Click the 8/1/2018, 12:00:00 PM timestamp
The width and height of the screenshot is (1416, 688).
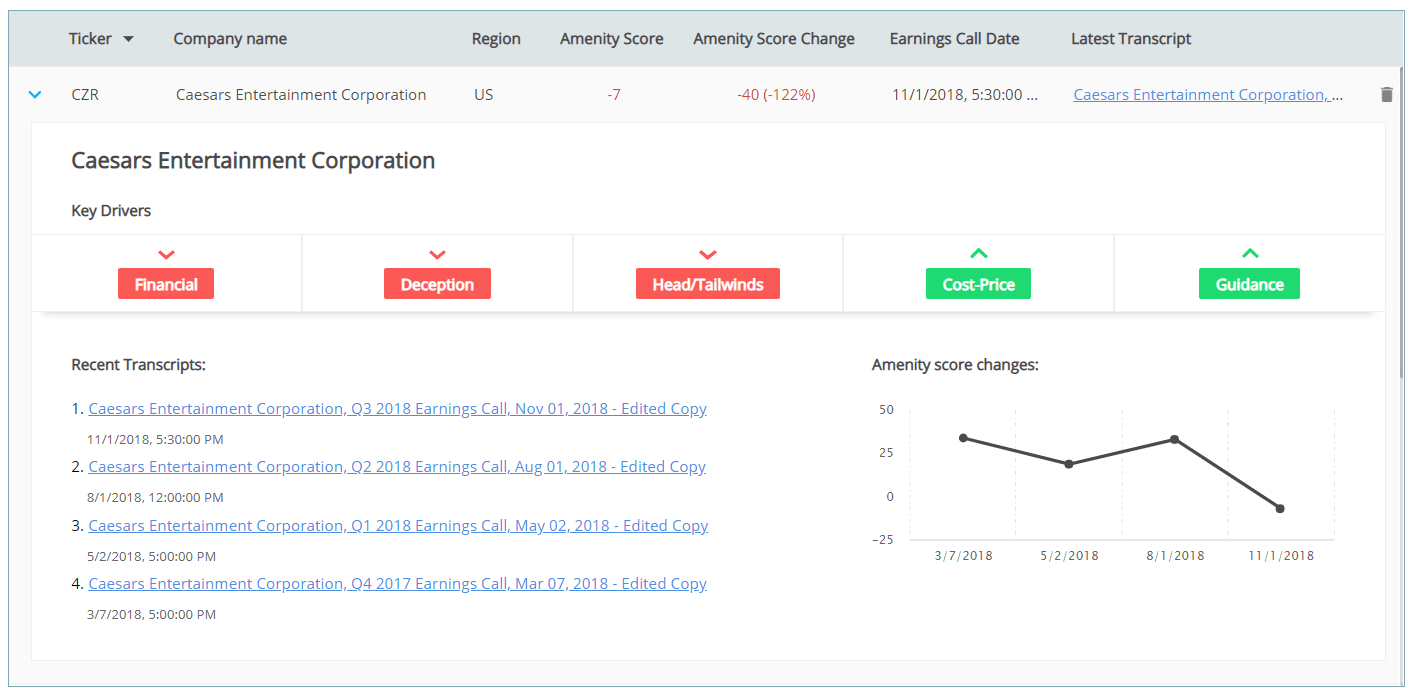click(155, 498)
